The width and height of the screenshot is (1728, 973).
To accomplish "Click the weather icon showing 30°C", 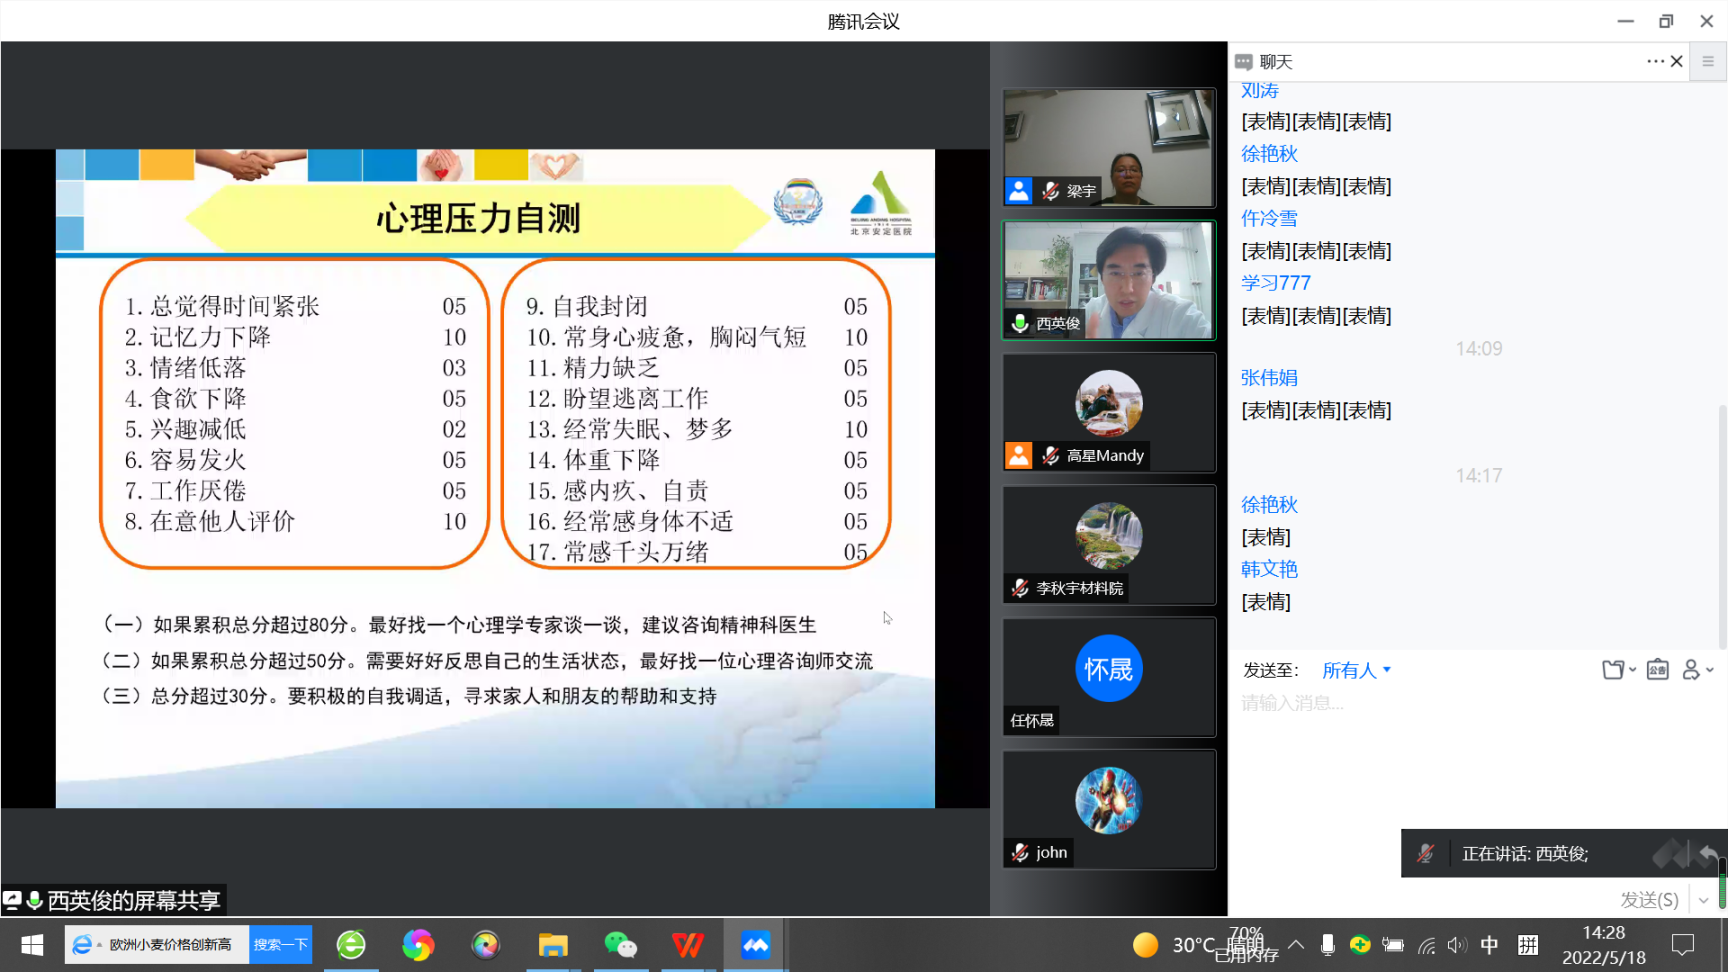I will tap(1146, 945).
